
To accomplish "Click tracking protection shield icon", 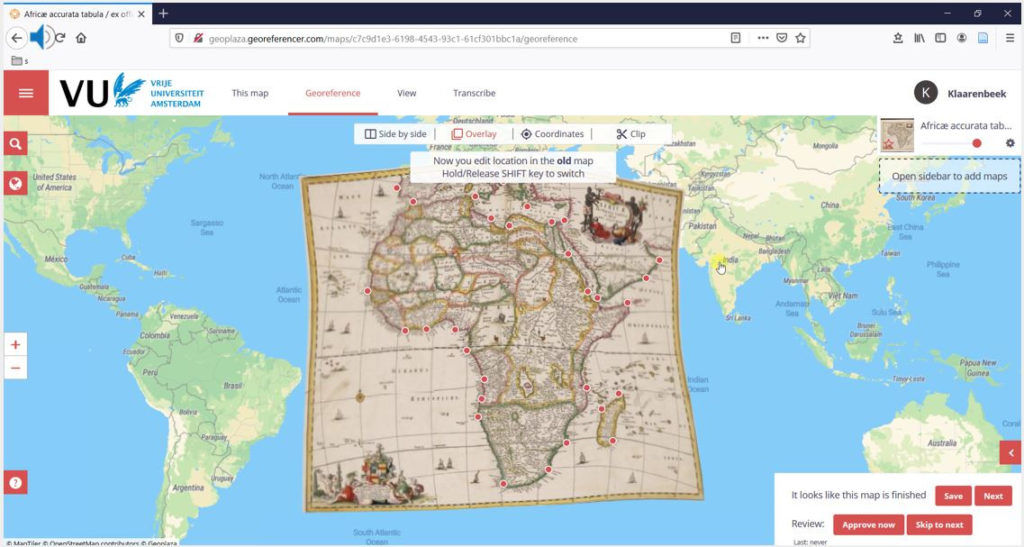I will pos(180,38).
